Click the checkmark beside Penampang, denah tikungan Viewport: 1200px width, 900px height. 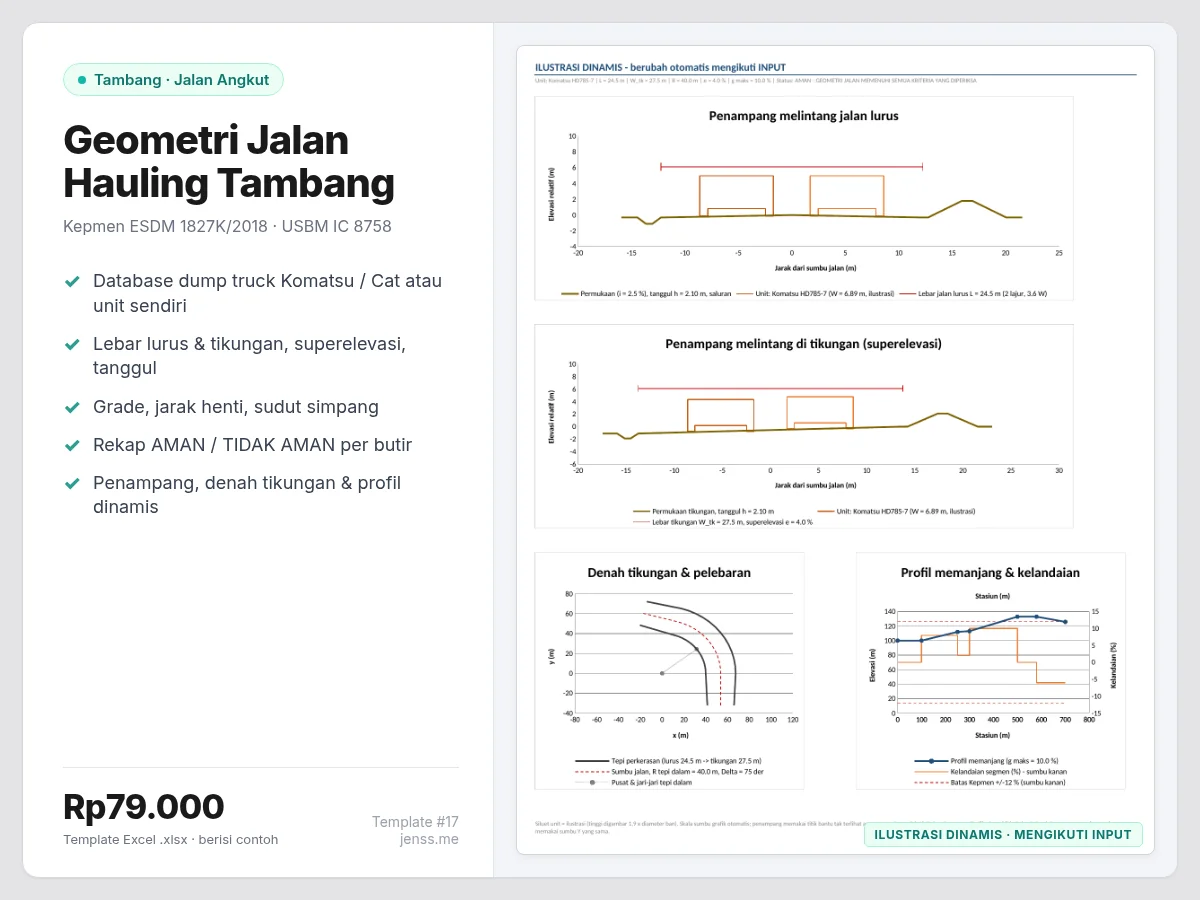[x=72, y=484]
